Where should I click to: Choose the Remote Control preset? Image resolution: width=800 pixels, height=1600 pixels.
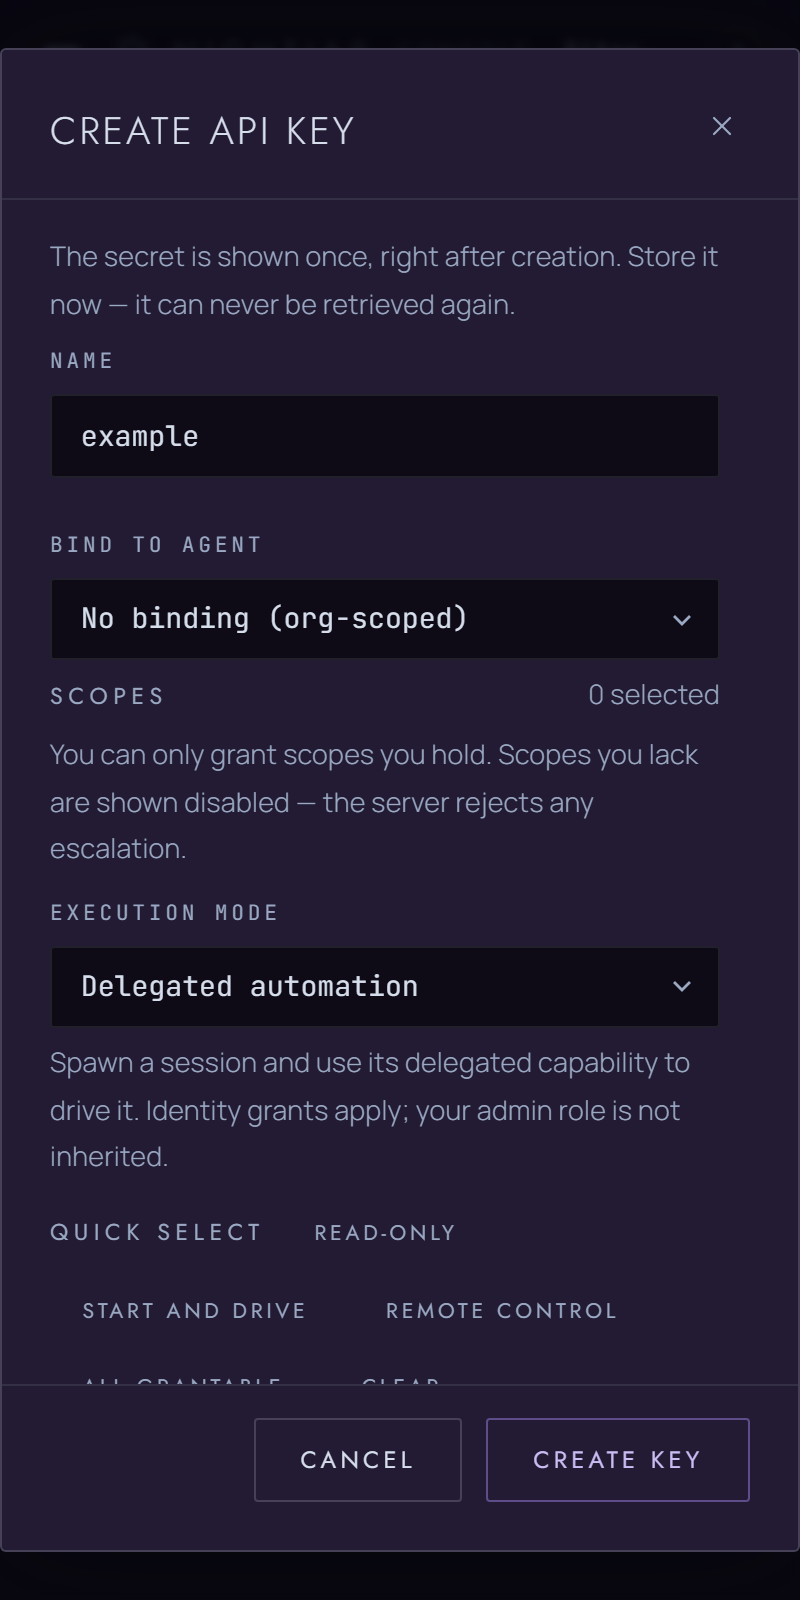tap(501, 1311)
